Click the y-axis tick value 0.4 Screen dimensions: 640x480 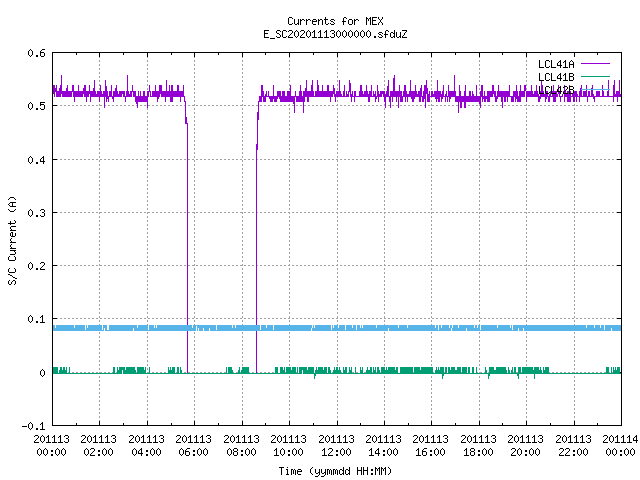pyautogui.click(x=36, y=160)
